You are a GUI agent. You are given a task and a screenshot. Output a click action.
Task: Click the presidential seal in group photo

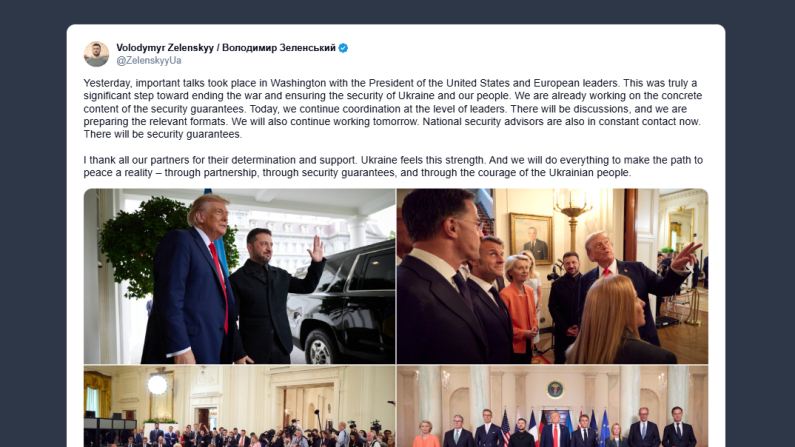pos(555,389)
